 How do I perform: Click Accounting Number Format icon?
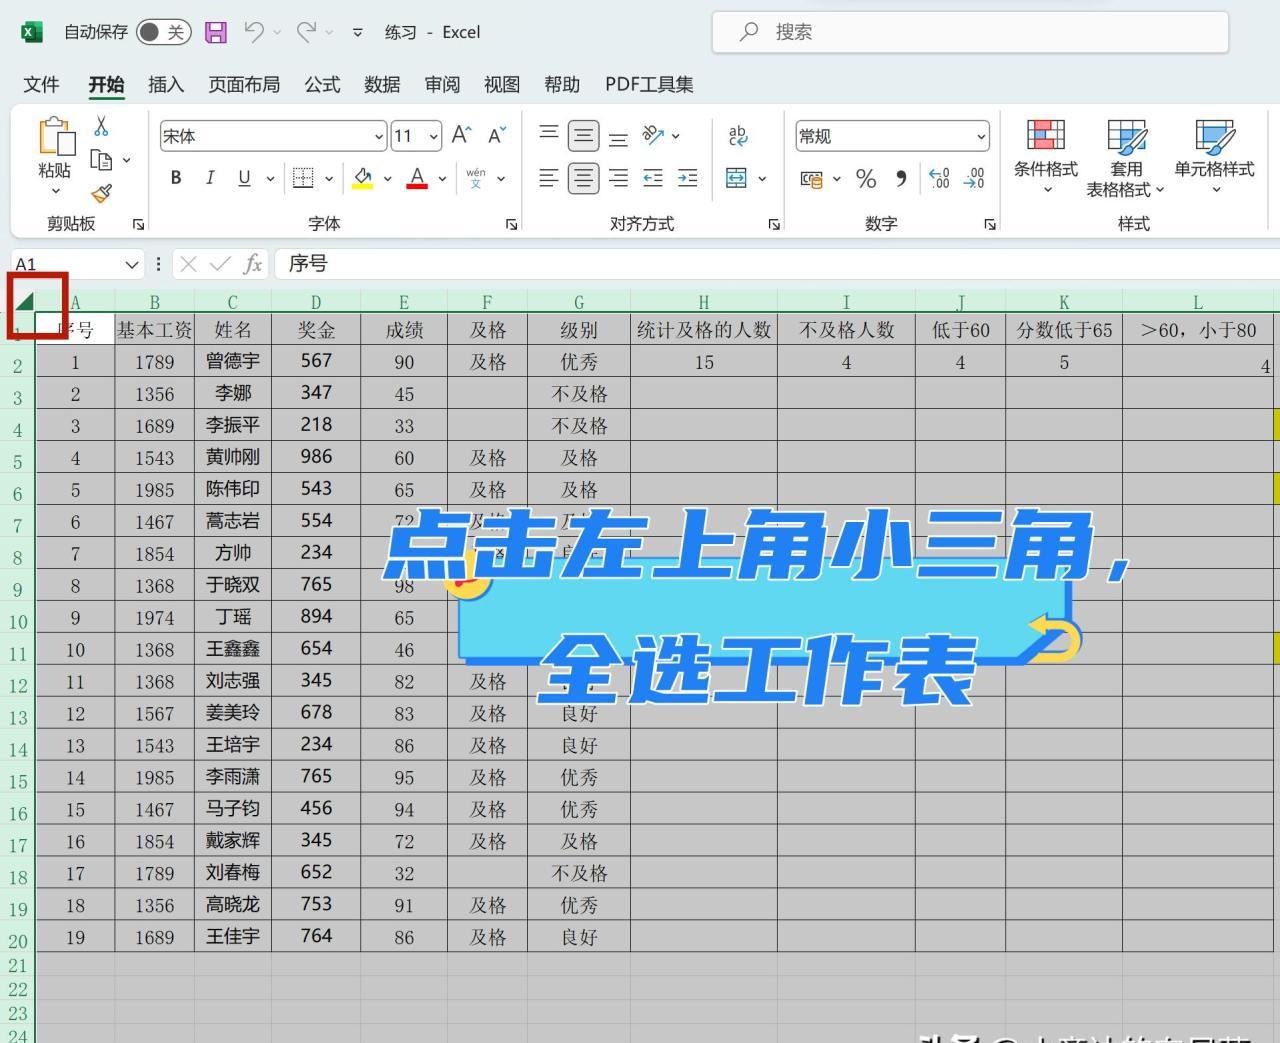(811, 179)
